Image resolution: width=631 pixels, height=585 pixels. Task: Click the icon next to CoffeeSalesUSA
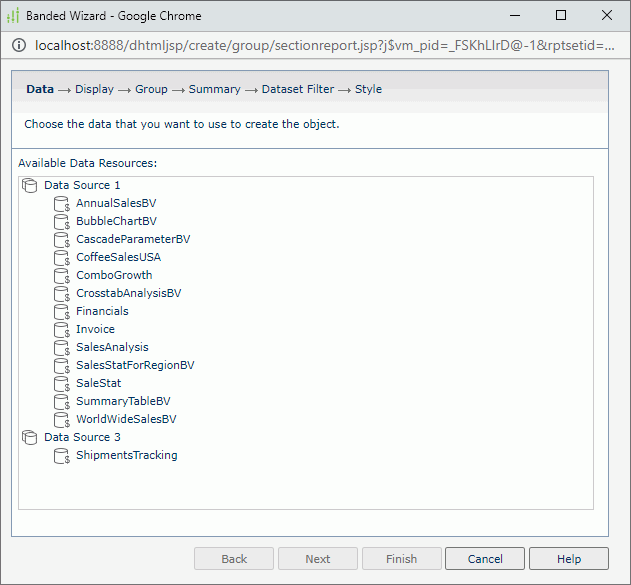coord(62,258)
